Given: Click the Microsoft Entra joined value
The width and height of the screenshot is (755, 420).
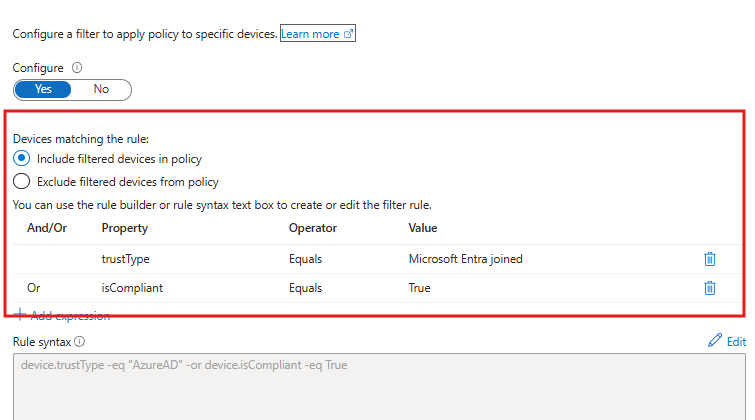Looking at the screenshot, I should click(x=465, y=259).
